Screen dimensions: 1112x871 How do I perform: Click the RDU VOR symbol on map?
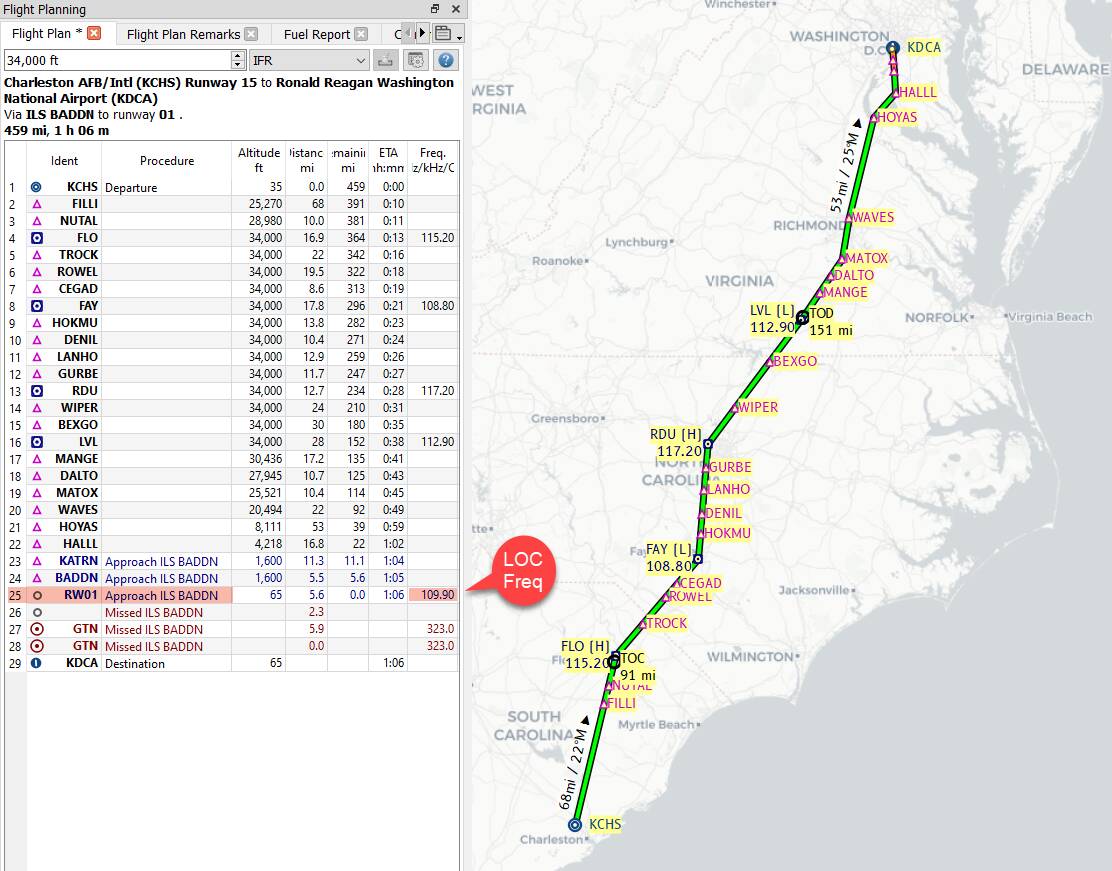pyautogui.click(x=707, y=443)
